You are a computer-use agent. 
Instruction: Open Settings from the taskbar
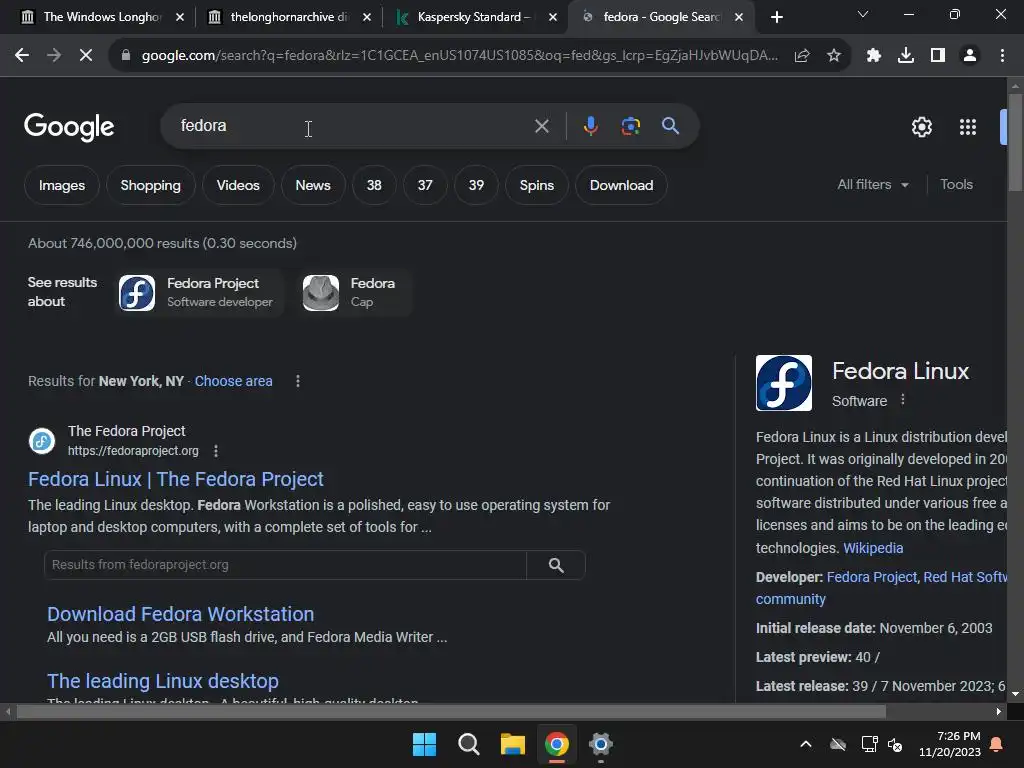coord(601,744)
